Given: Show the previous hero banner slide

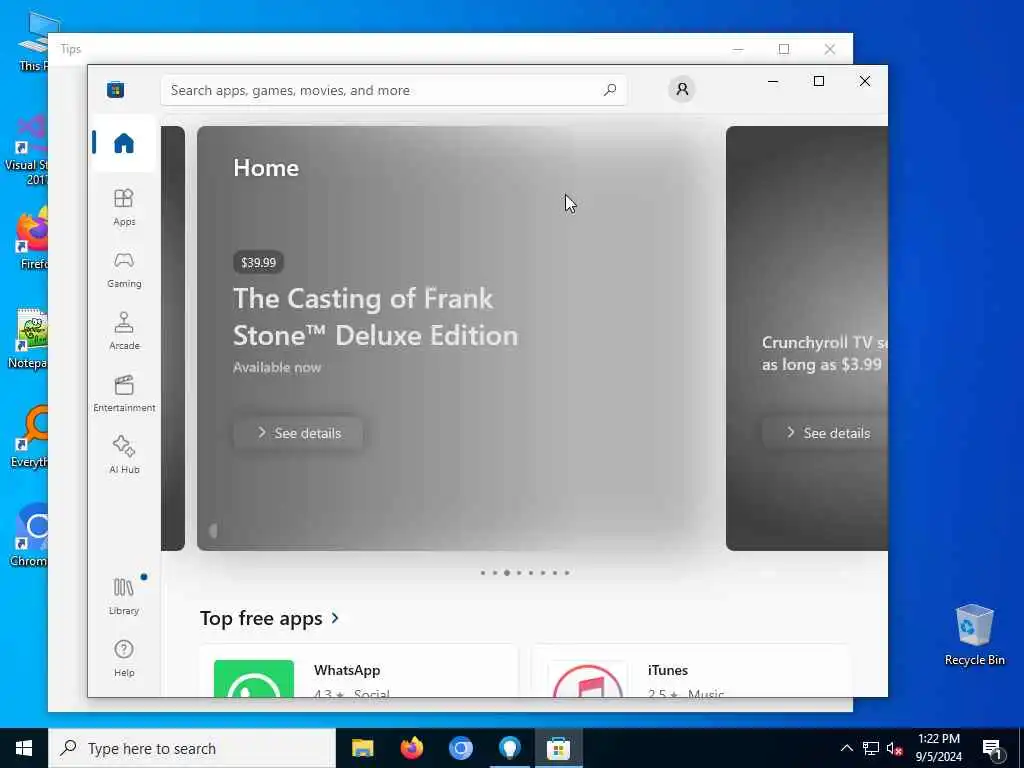Looking at the screenshot, I should click(x=173, y=338).
